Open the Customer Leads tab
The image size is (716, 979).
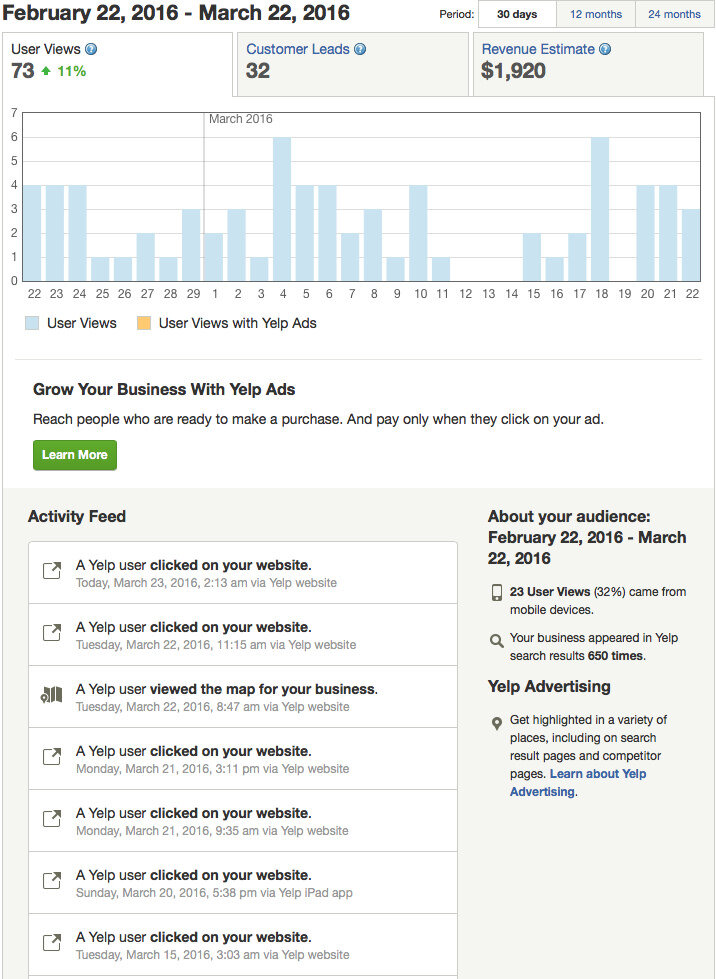353,64
